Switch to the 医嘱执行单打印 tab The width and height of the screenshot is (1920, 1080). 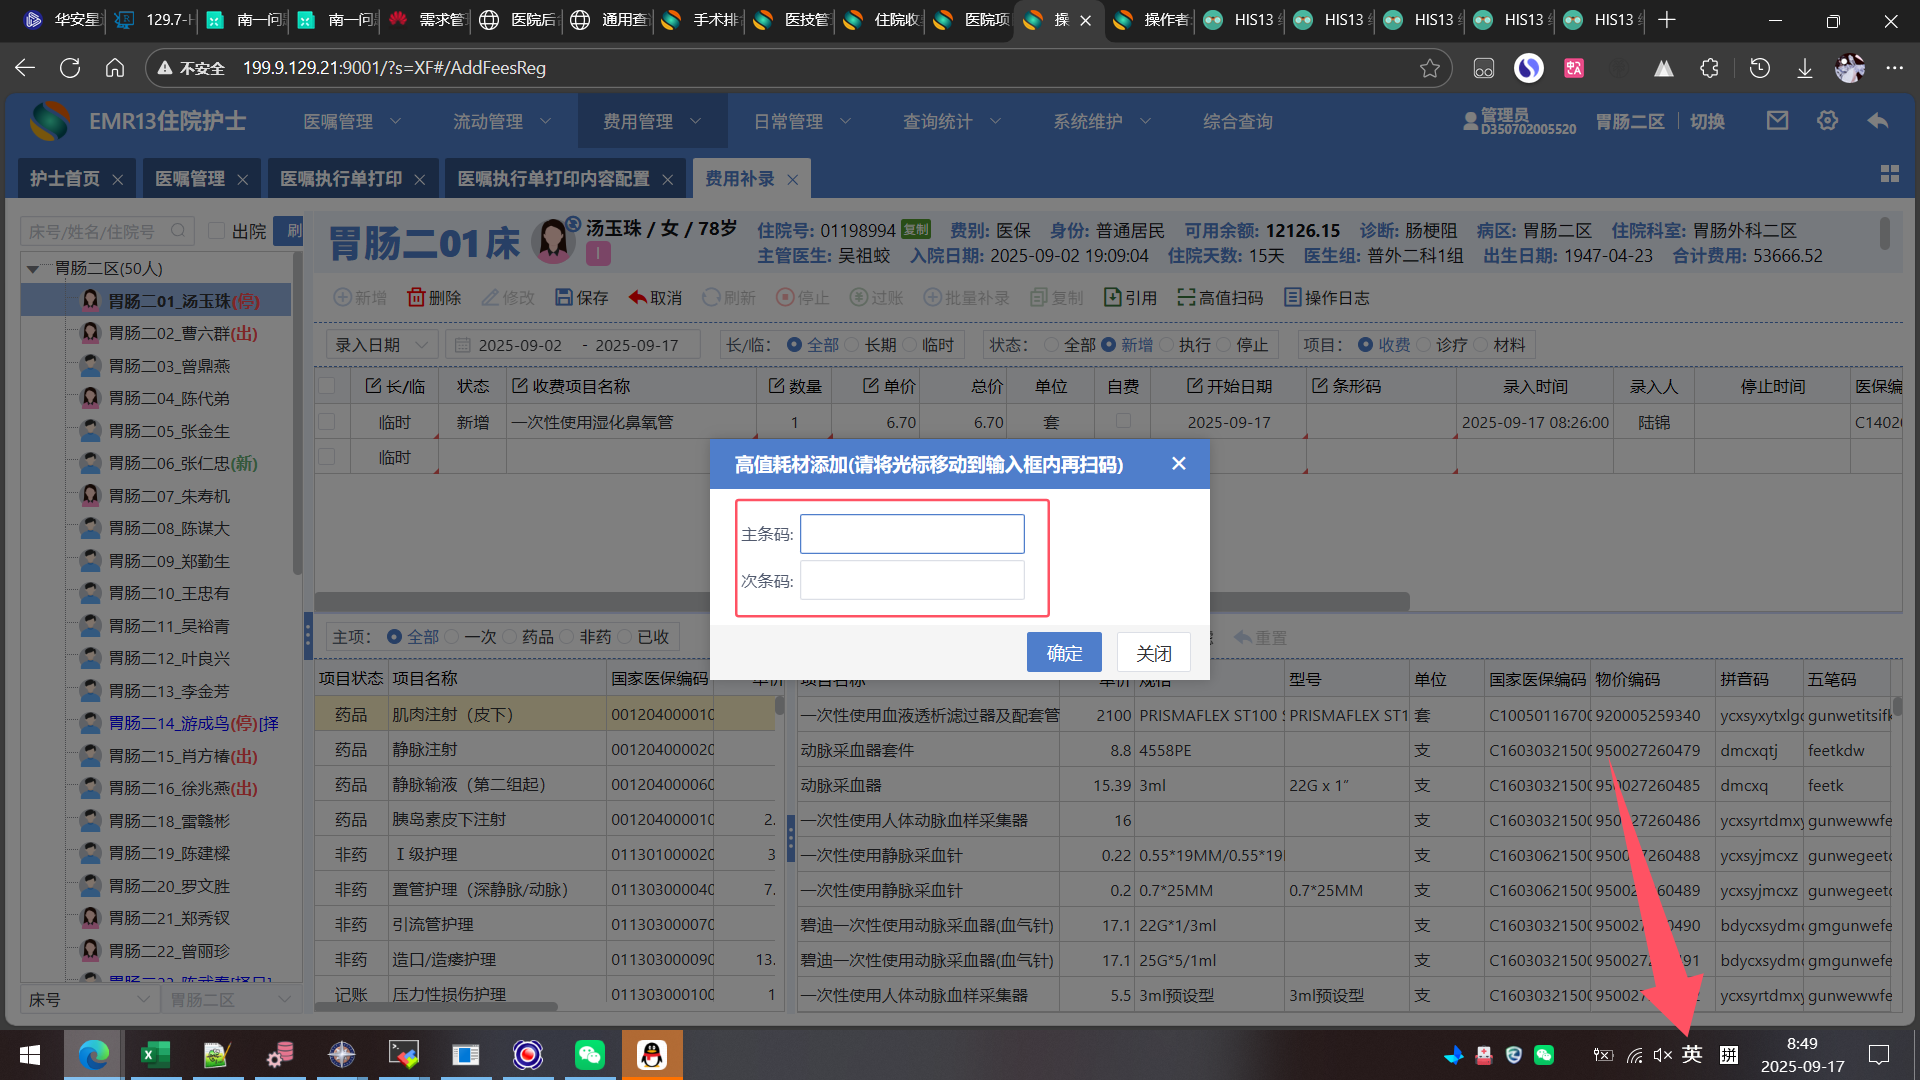point(341,179)
